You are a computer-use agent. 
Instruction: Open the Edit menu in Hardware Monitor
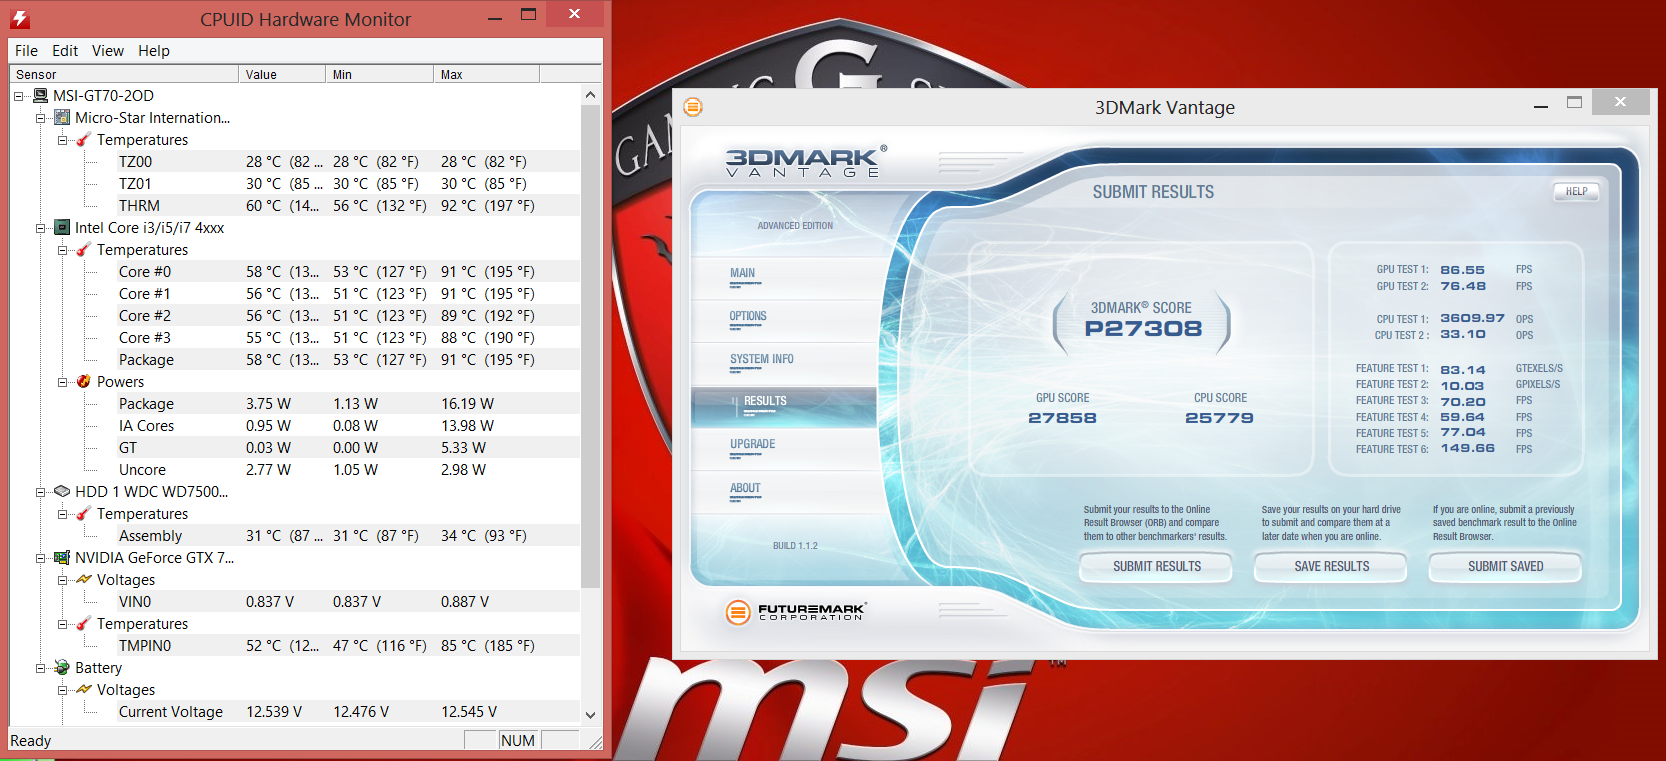65,51
